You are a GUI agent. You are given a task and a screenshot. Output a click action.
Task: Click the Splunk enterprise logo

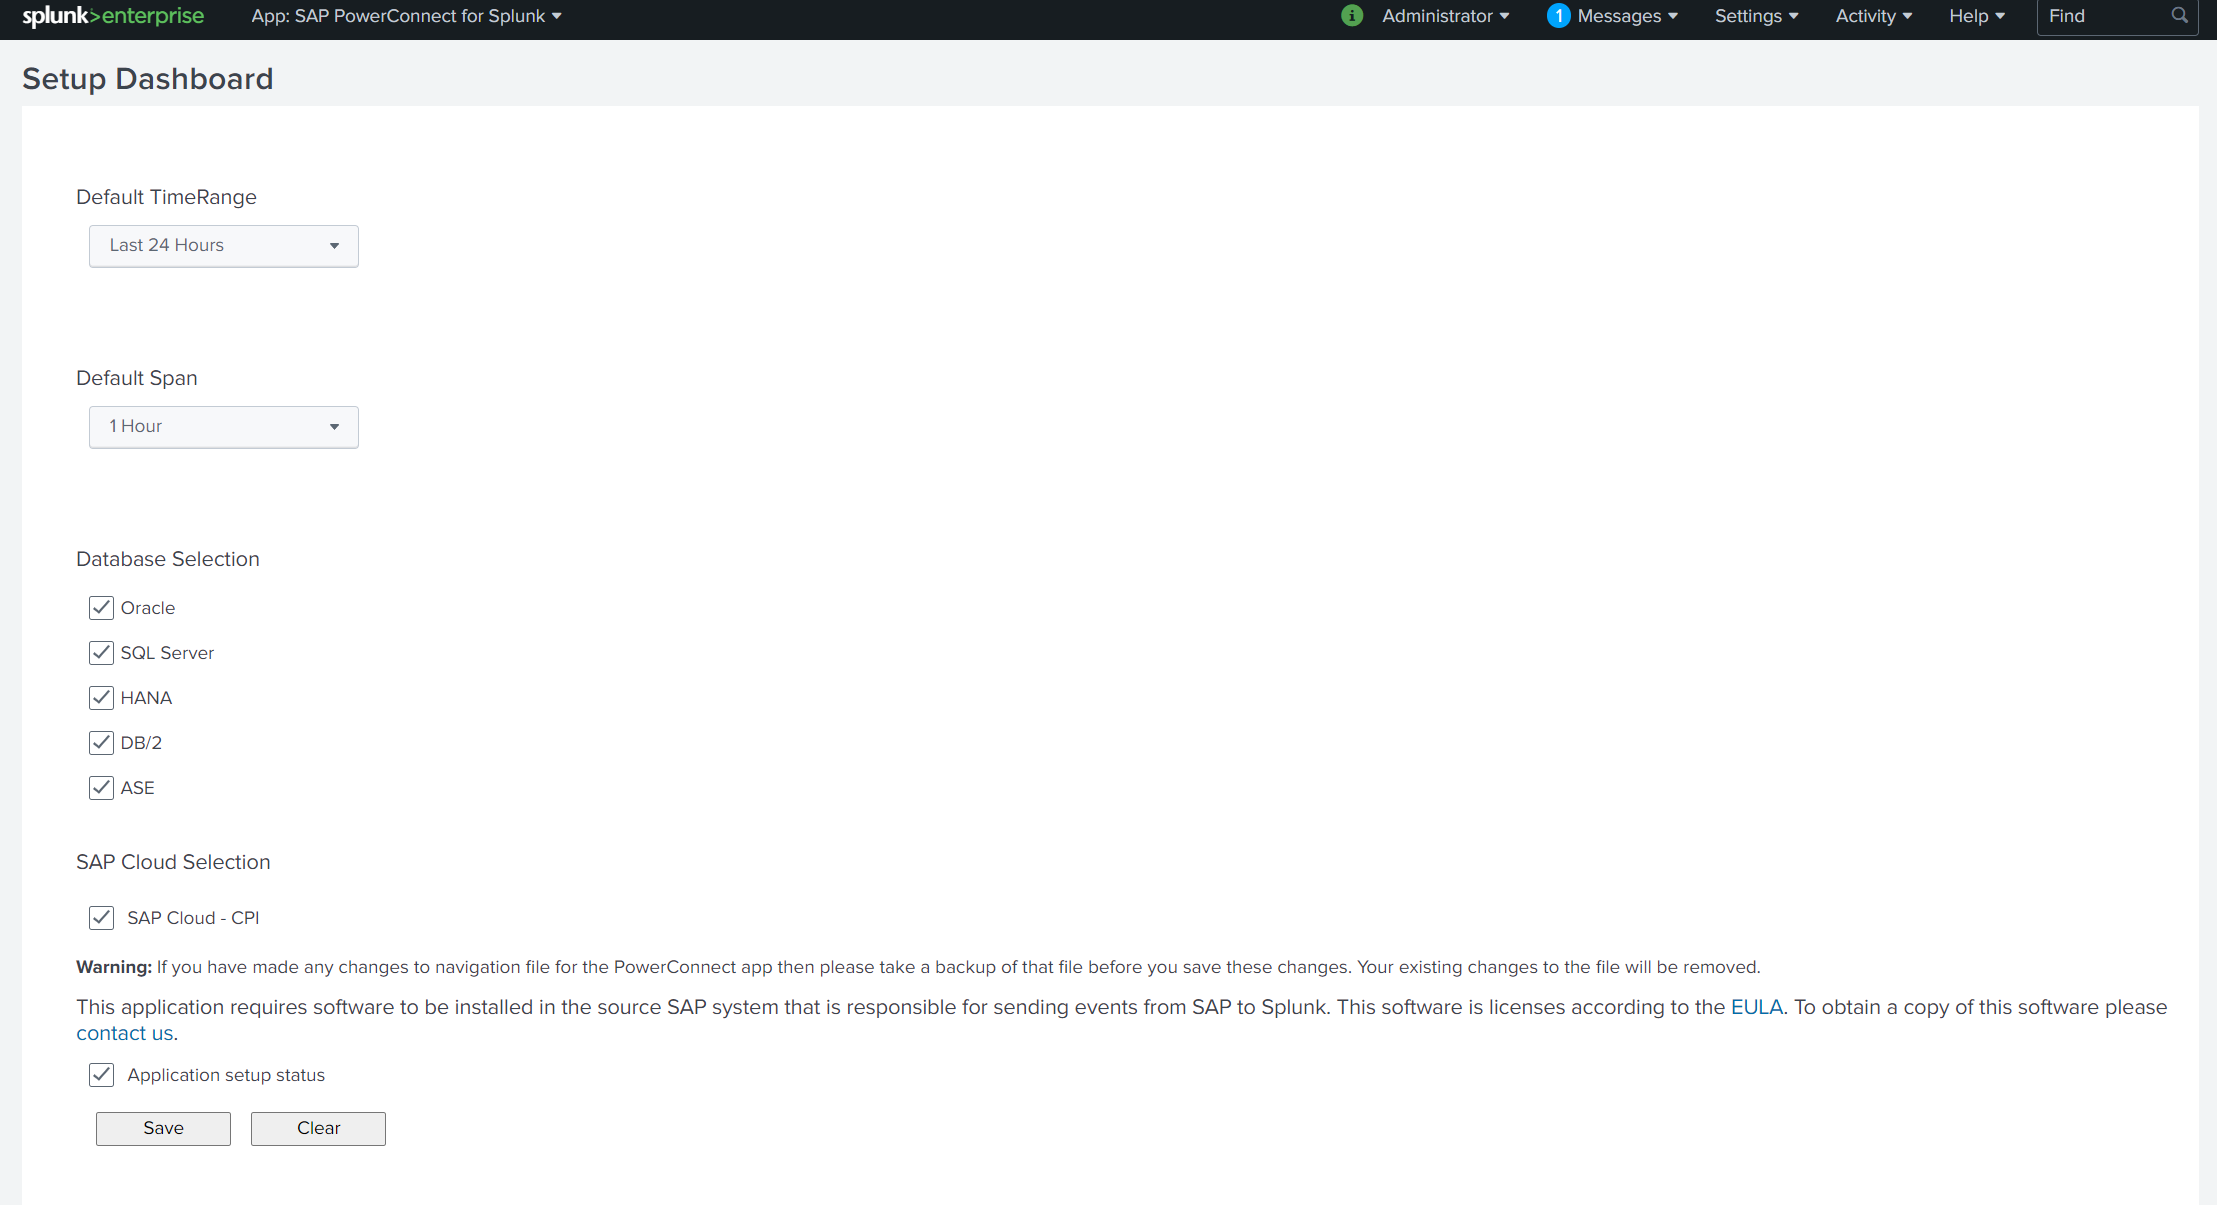[113, 16]
